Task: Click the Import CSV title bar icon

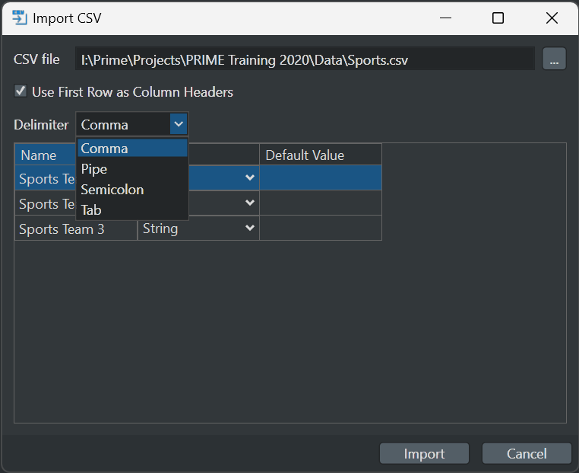Action: 19,18
